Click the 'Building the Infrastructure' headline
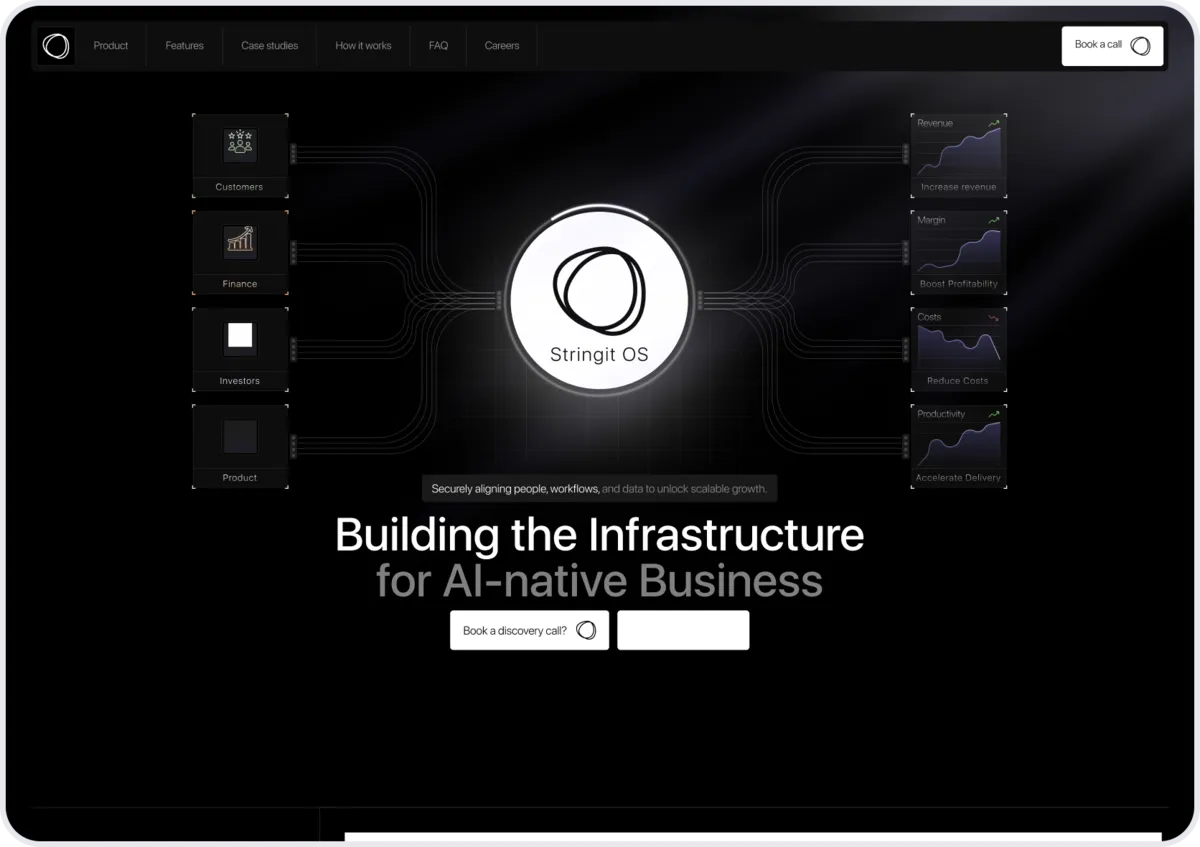 tap(599, 534)
